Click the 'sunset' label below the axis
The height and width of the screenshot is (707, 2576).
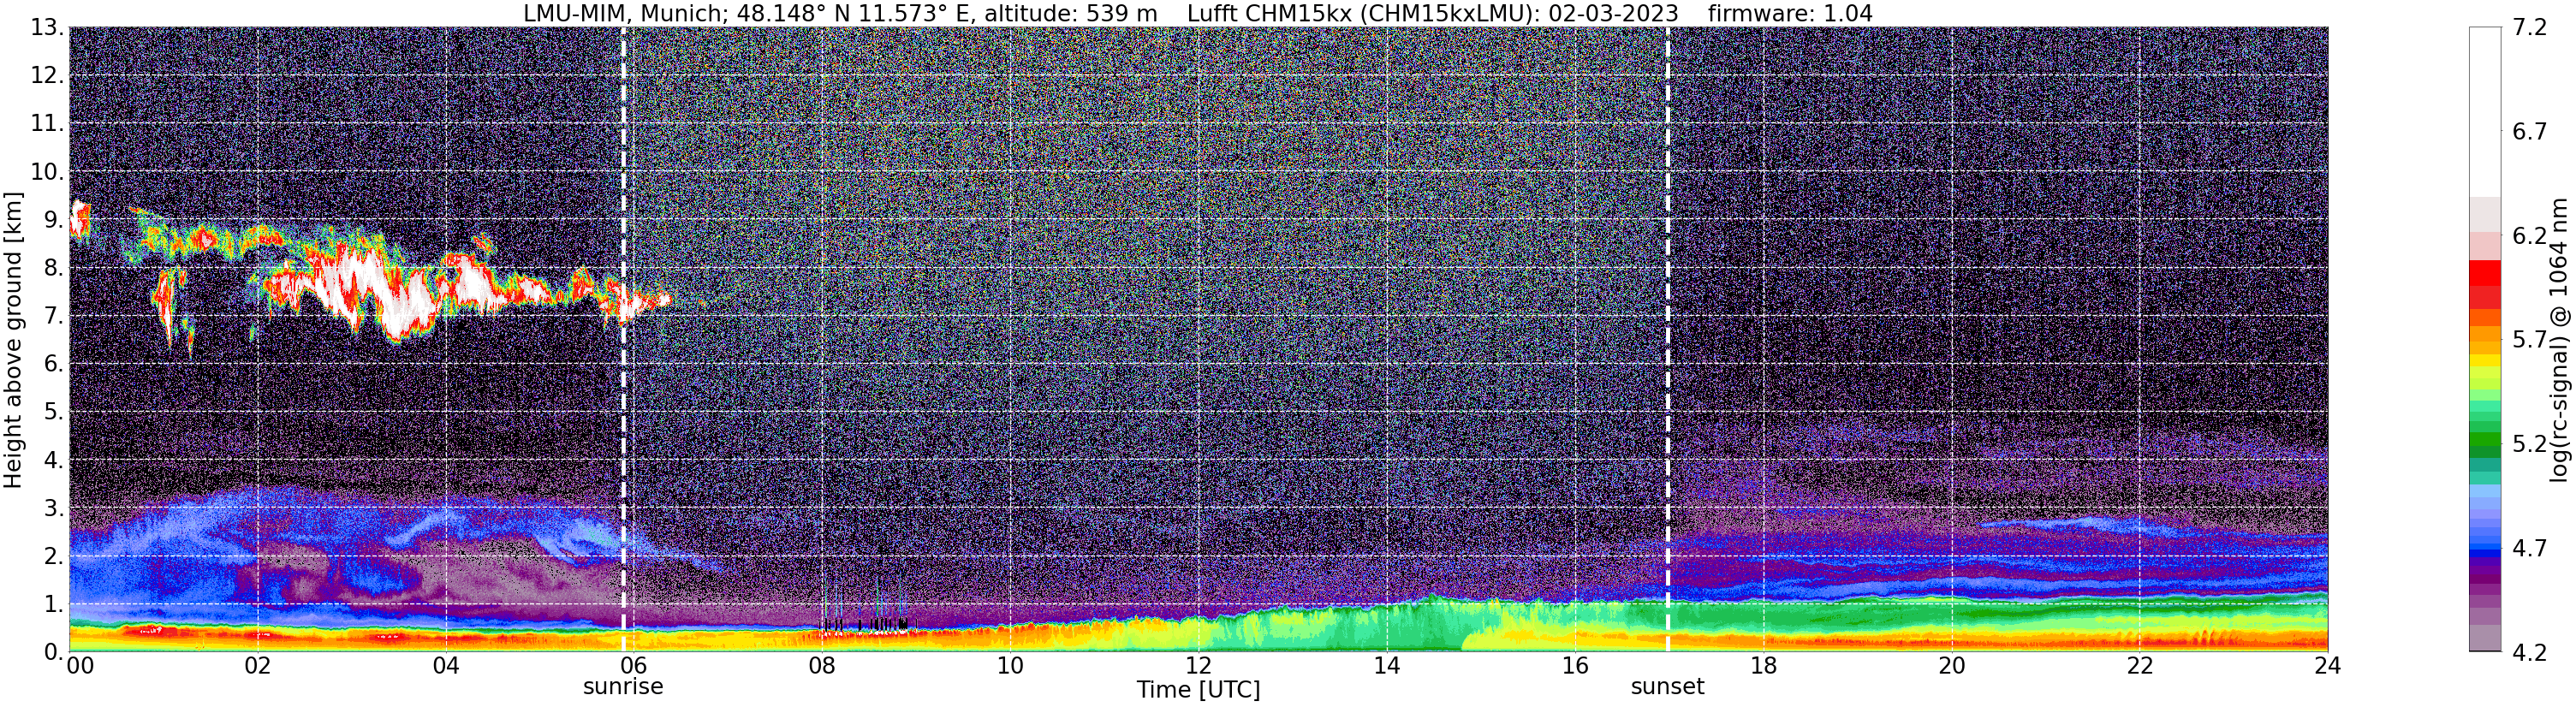pyautogui.click(x=1667, y=686)
